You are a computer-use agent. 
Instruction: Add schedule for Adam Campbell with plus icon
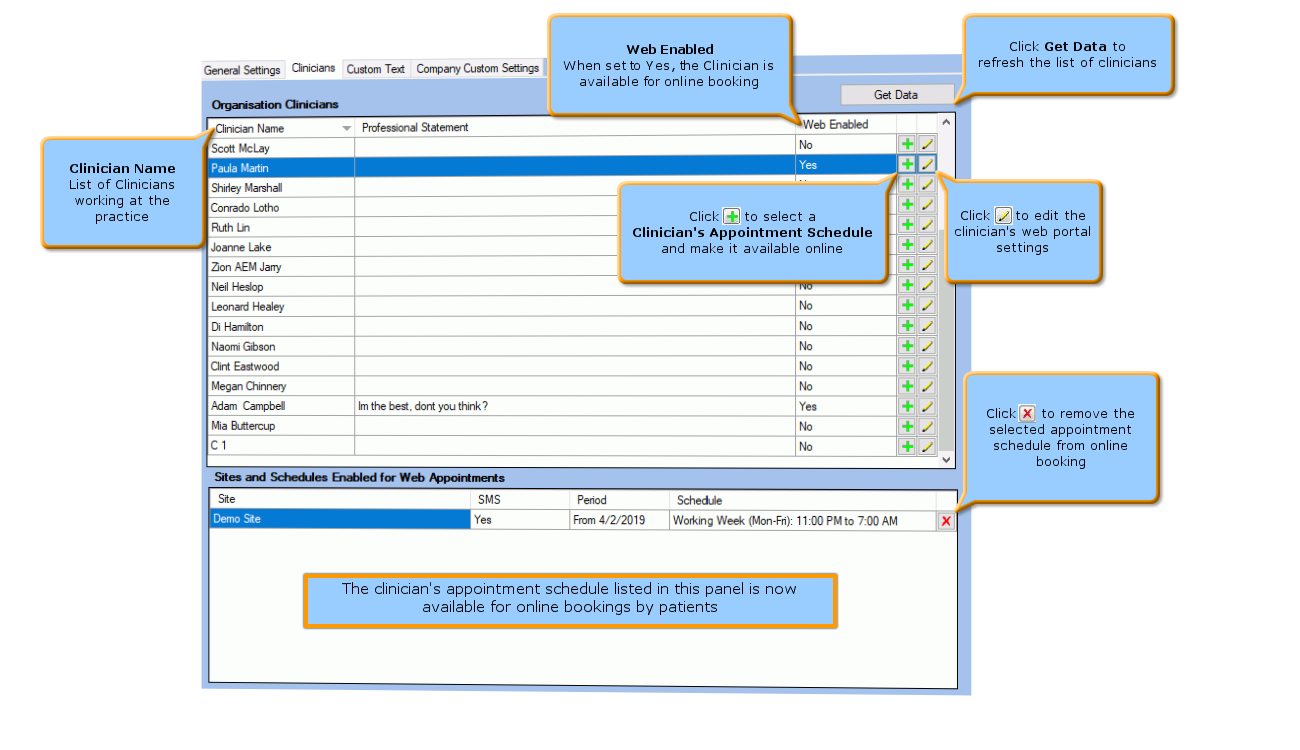[x=907, y=406]
